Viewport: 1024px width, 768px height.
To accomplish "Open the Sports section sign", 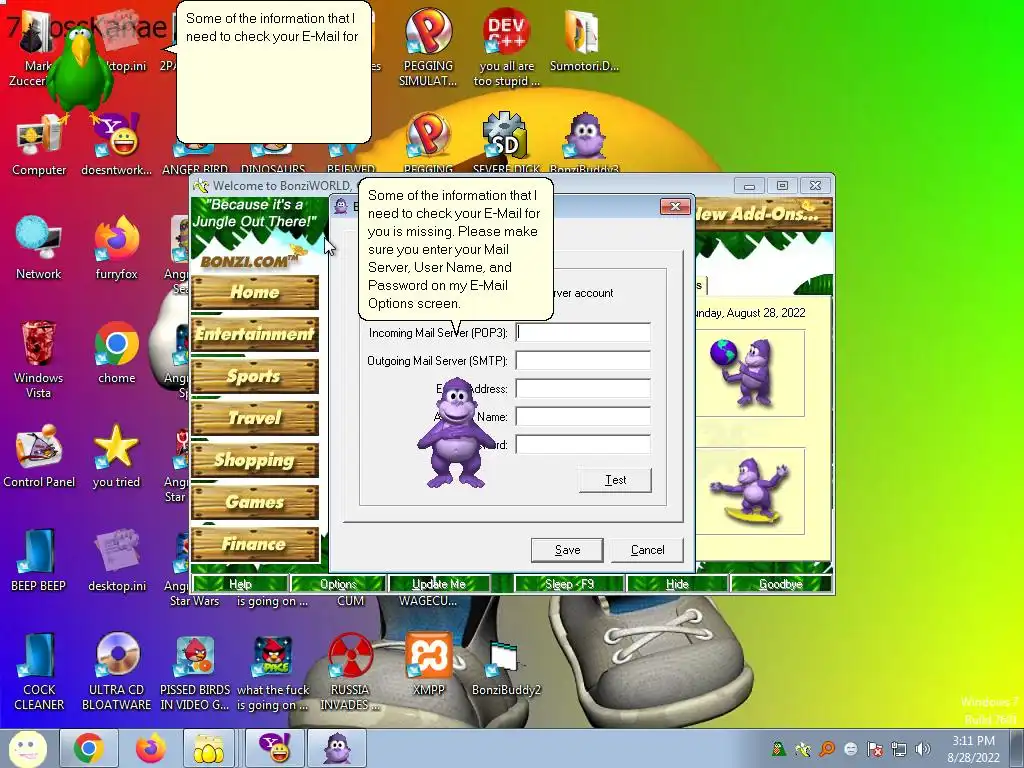I will pos(255,376).
